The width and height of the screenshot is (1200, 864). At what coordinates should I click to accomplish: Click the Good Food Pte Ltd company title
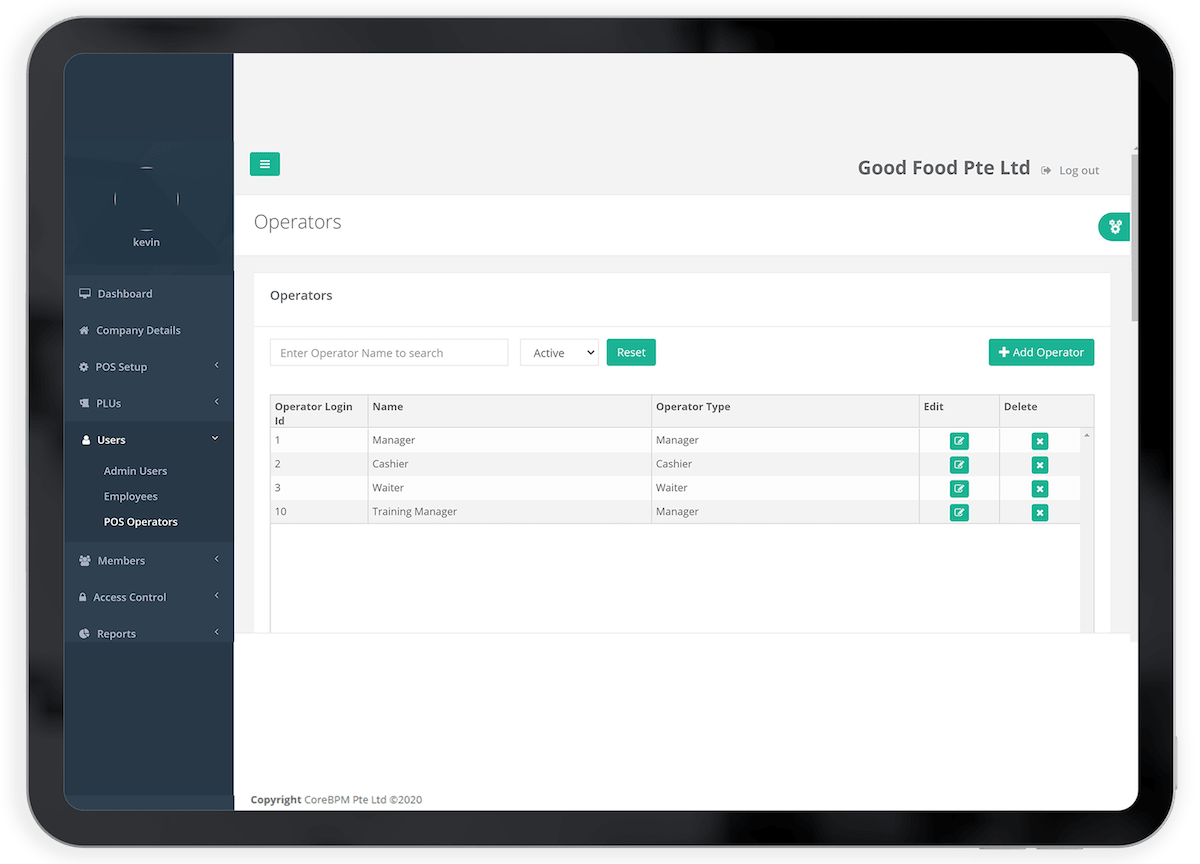pyautogui.click(x=944, y=168)
